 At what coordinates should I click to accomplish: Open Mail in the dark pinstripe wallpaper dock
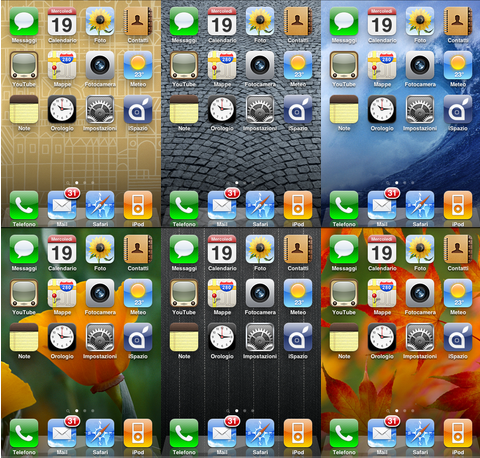222,433
